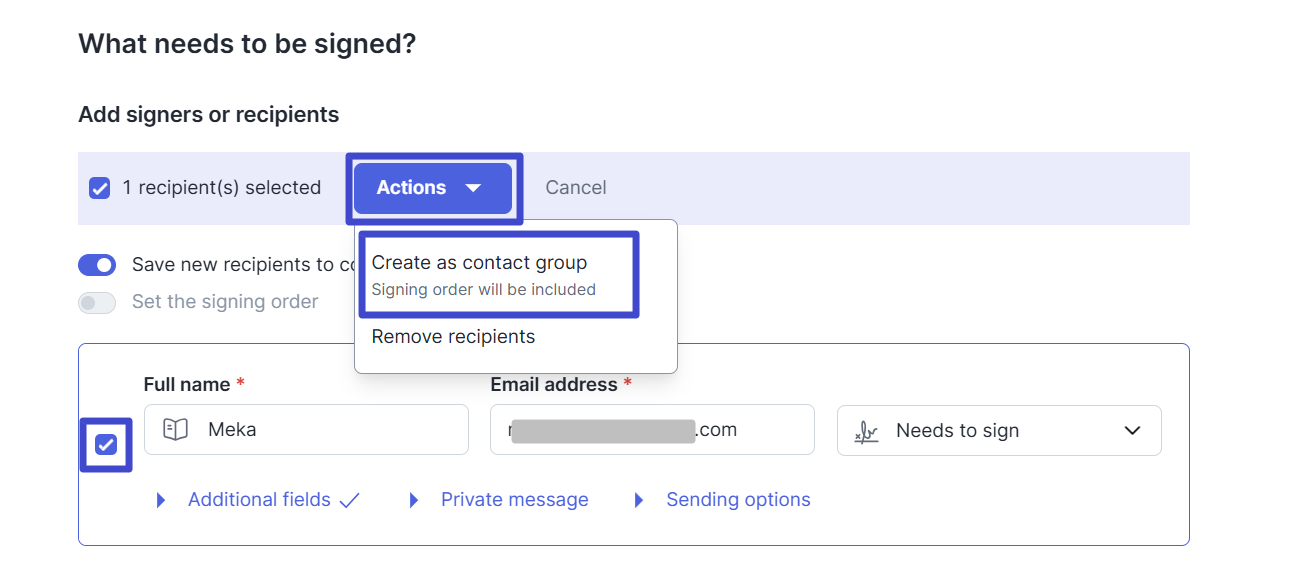1298x578 pixels.
Task: Open the Needs to sign dropdown
Action: coord(999,430)
